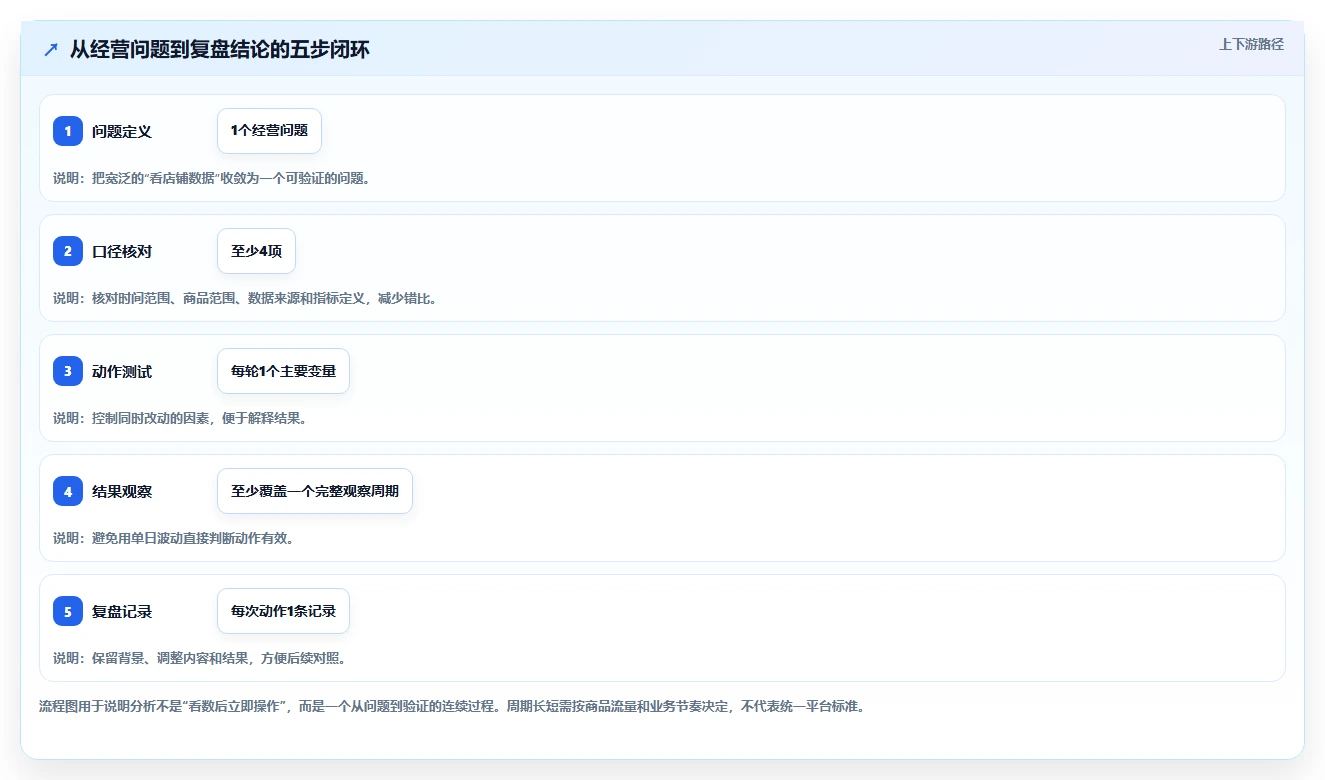Click step number badge 3
Screen dimensions: 1325x780
(68, 371)
